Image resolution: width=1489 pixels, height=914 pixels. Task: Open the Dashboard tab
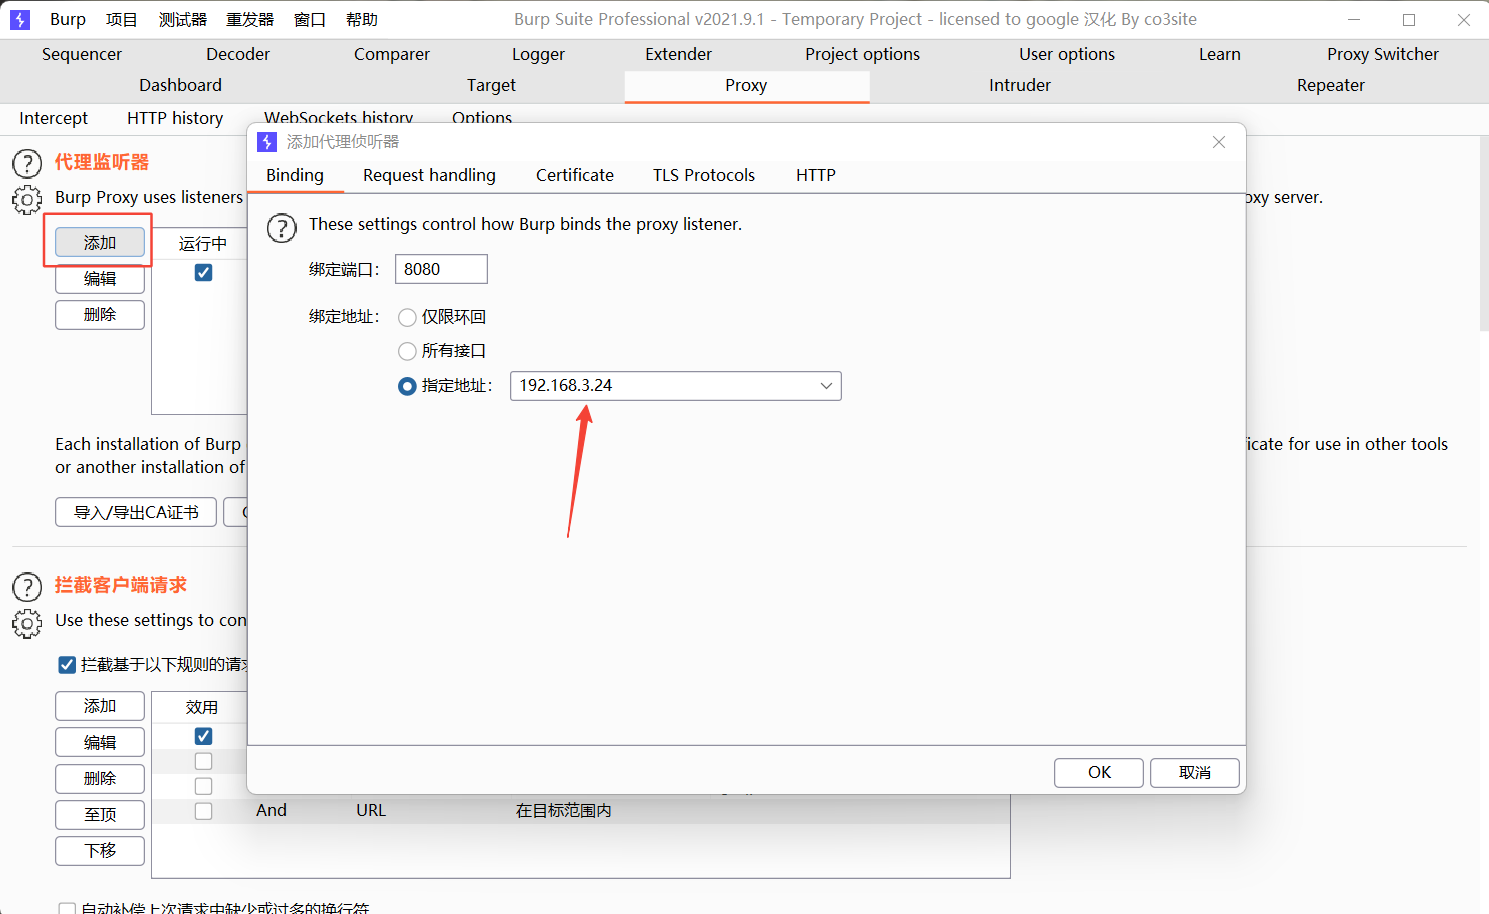tap(180, 85)
